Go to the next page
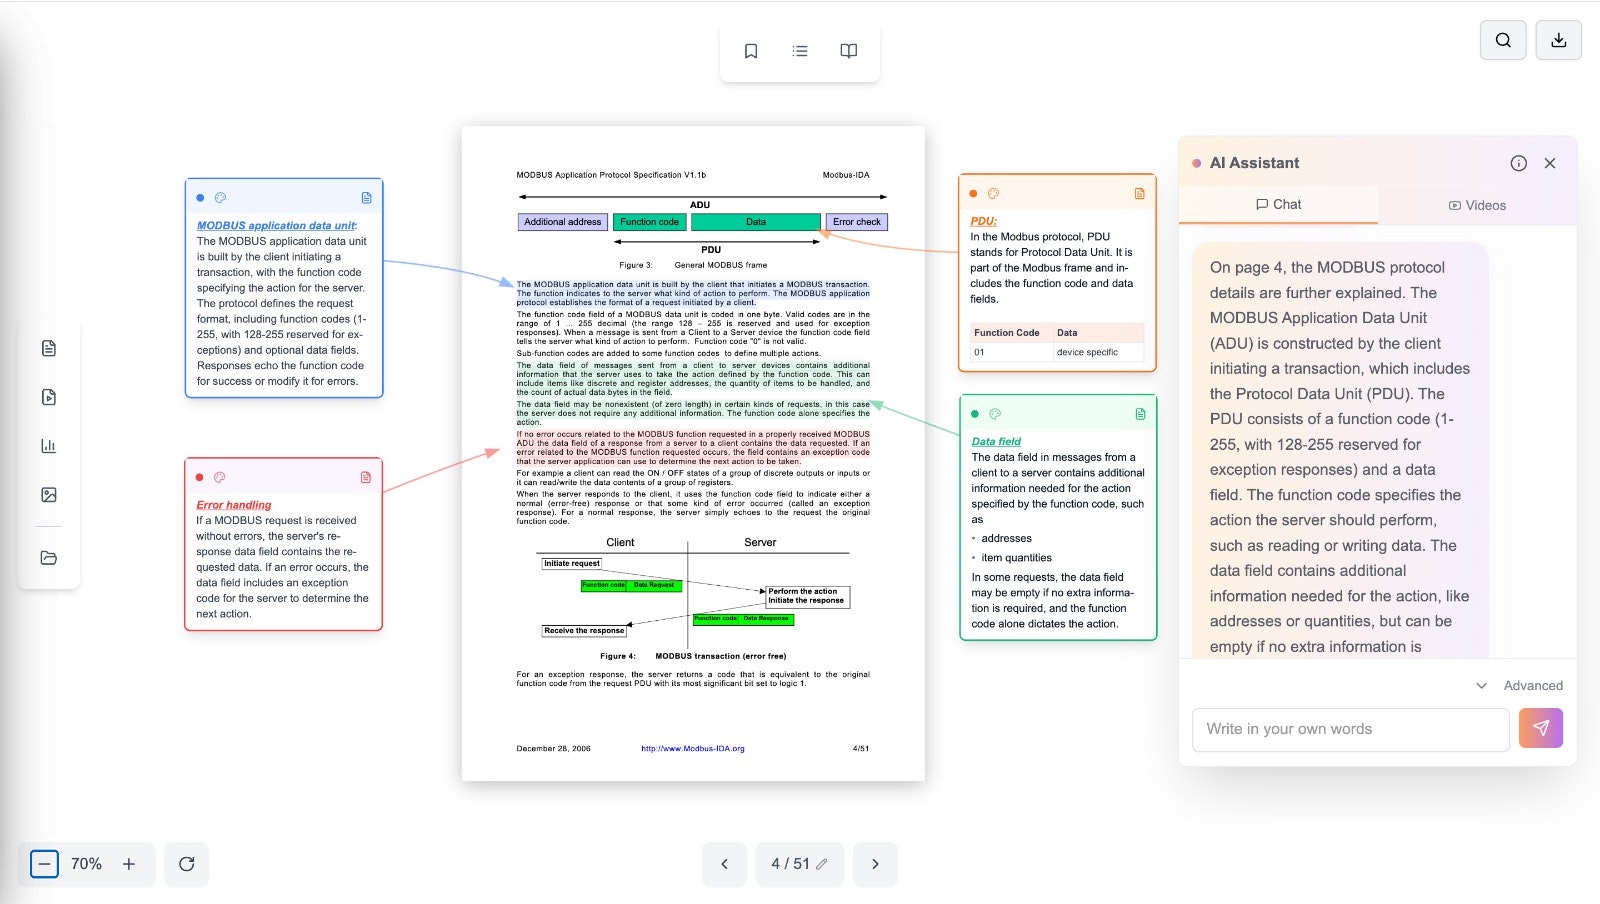 [x=876, y=864]
